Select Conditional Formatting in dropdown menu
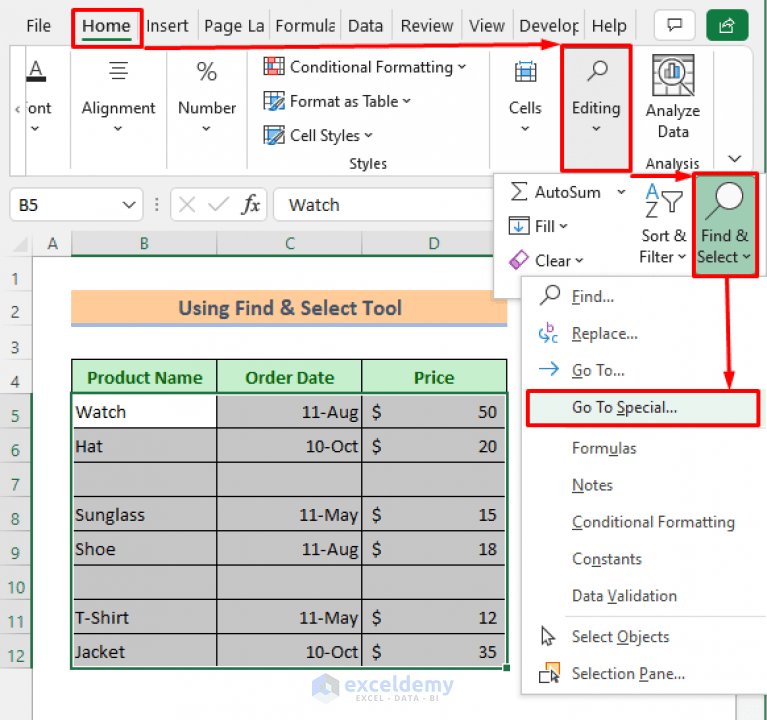The height and width of the screenshot is (720, 767). pos(653,522)
